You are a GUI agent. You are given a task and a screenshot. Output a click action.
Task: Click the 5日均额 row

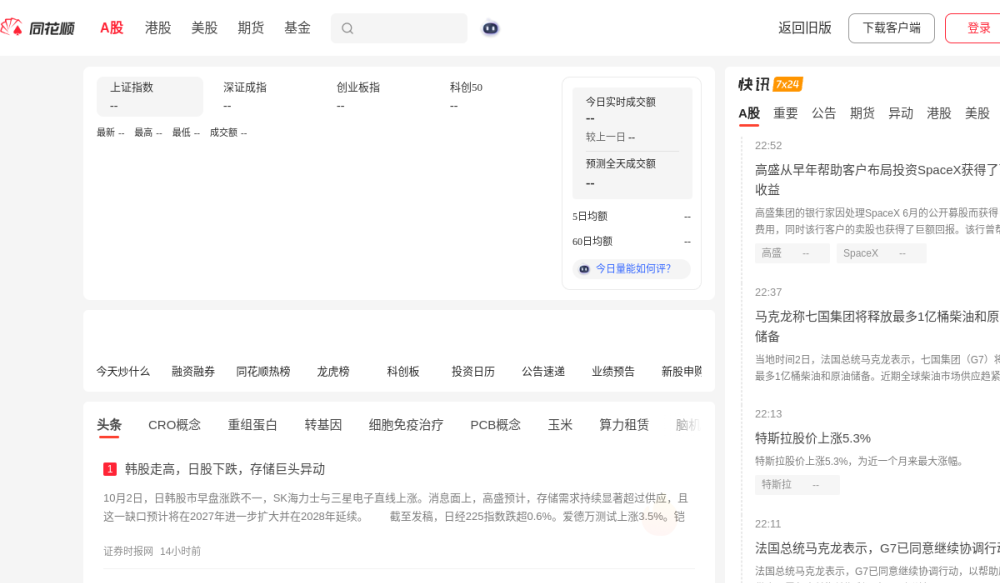(x=631, y=217)
